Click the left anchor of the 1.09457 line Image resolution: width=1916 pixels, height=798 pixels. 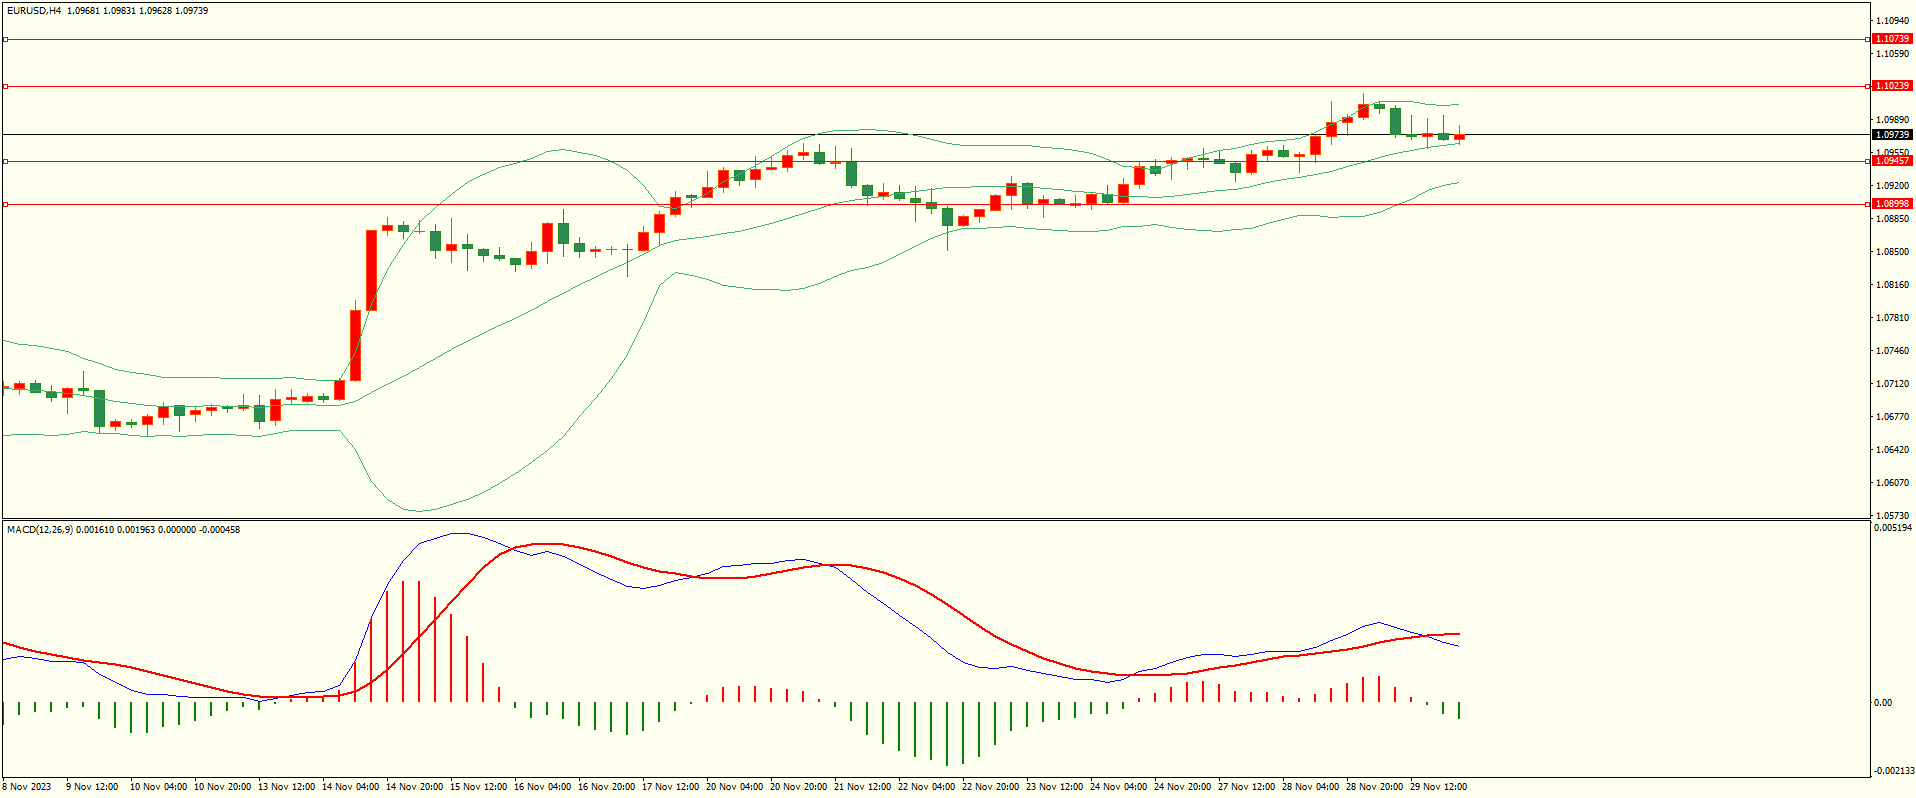[5, 161]
